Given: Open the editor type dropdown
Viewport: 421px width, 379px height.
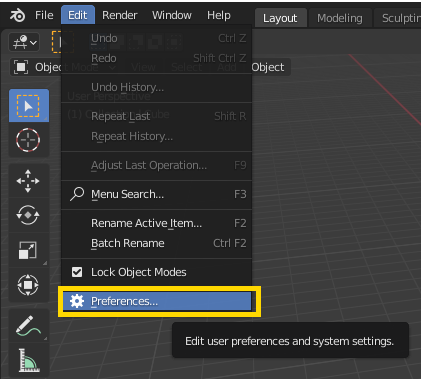Looking at the screenshot, I should click(24, 42).
